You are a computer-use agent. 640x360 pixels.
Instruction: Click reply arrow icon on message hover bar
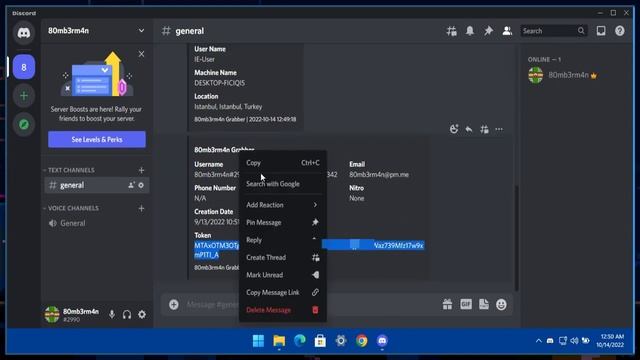click(x=469, y=129)
